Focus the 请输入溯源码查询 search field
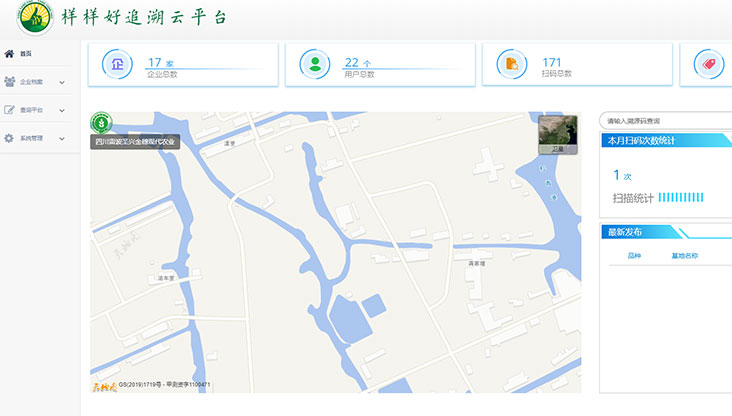This screenshot has width=732, height=416. tap(664, 121)
